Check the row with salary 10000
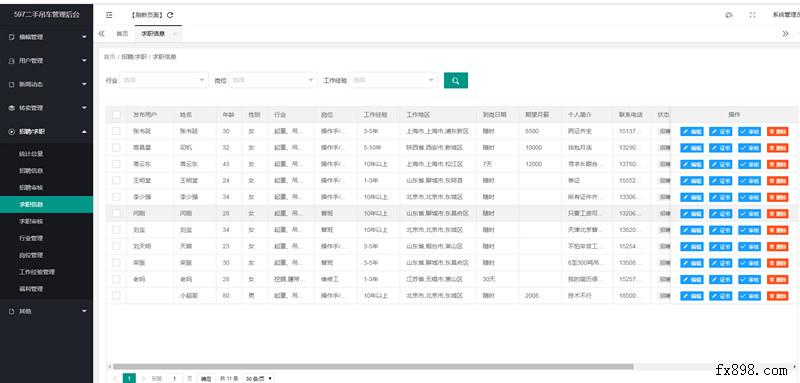The image size is (800, 383). tap(116, 147)
